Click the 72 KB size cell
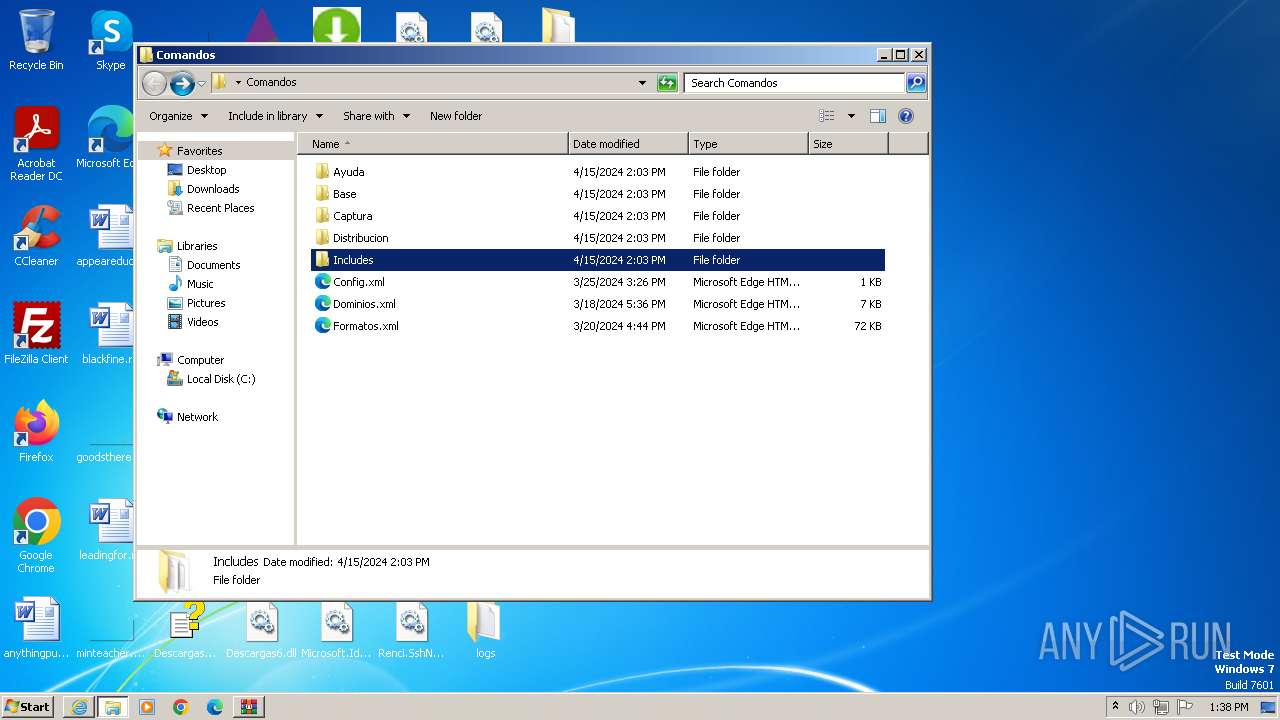Image resolution: width=1280 pixels, height=720 pixels. tap(868, 326)
